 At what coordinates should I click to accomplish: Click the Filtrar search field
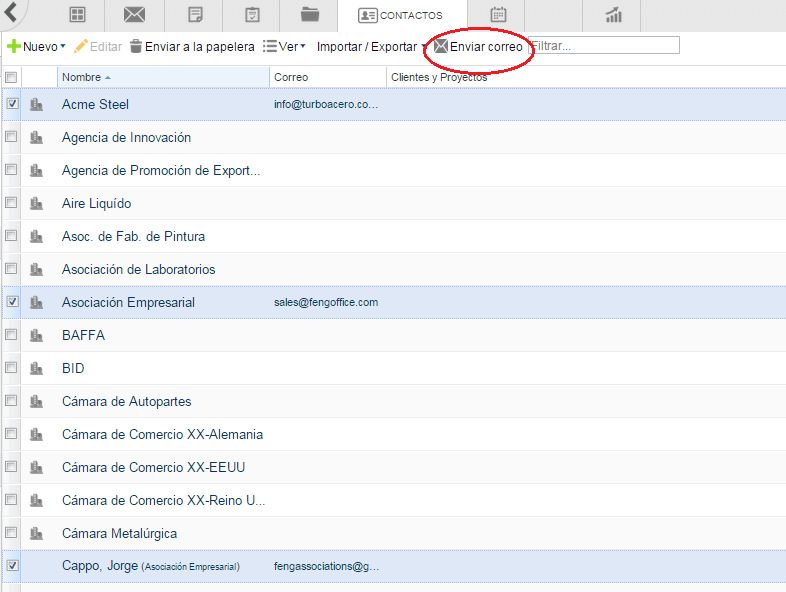[x=604, y=46]
